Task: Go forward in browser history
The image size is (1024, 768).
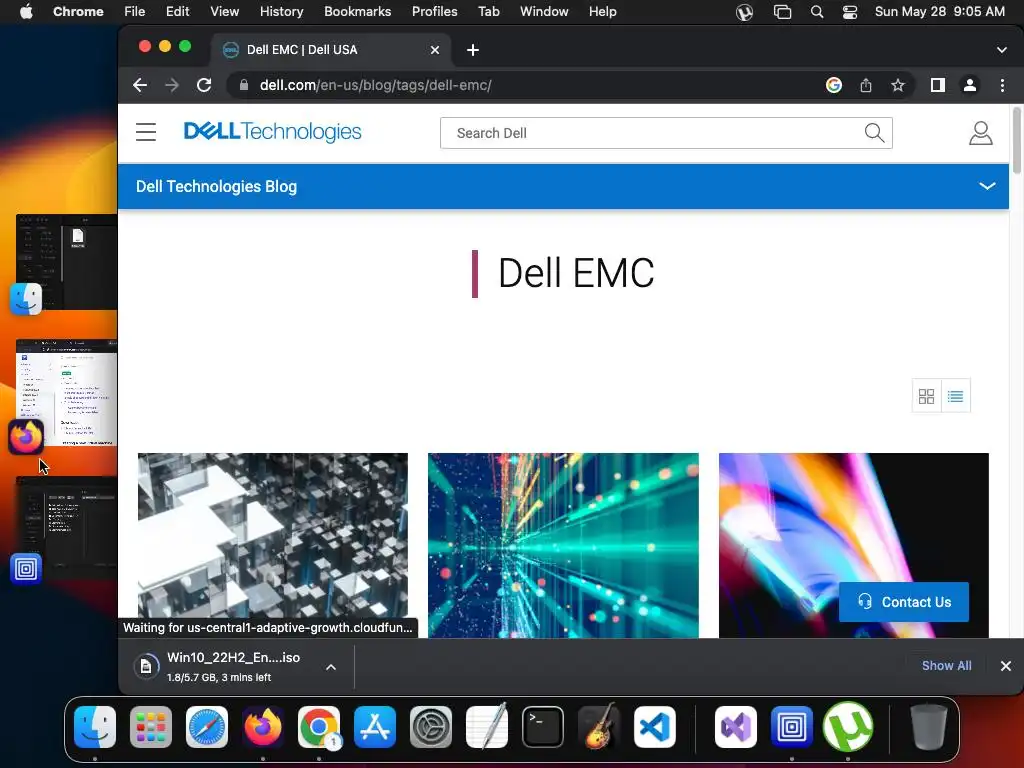Action: pos(172,85)
